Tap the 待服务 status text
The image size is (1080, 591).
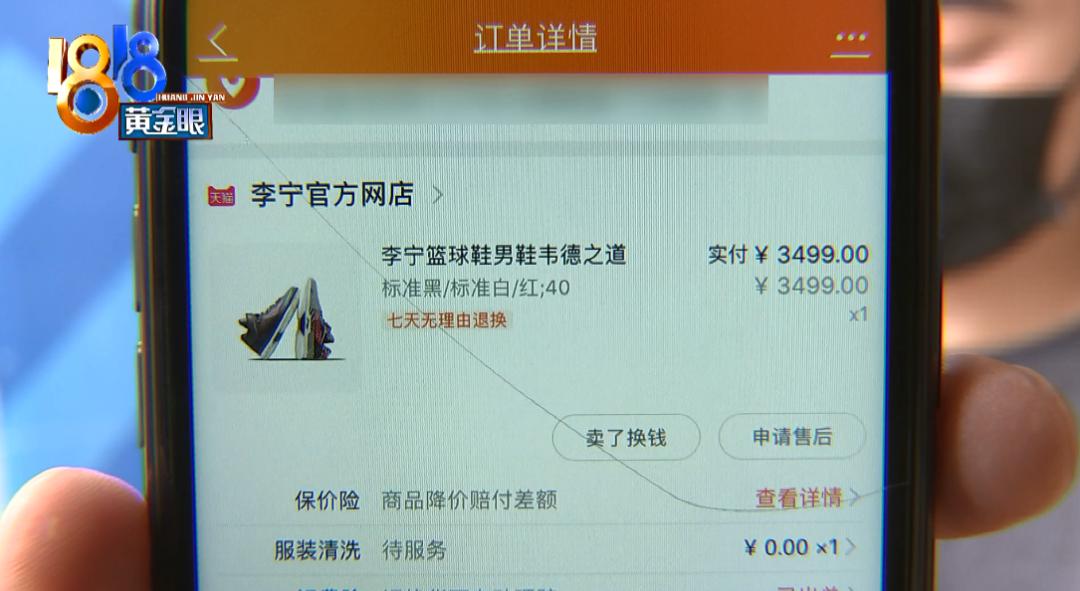pos(414,550)
